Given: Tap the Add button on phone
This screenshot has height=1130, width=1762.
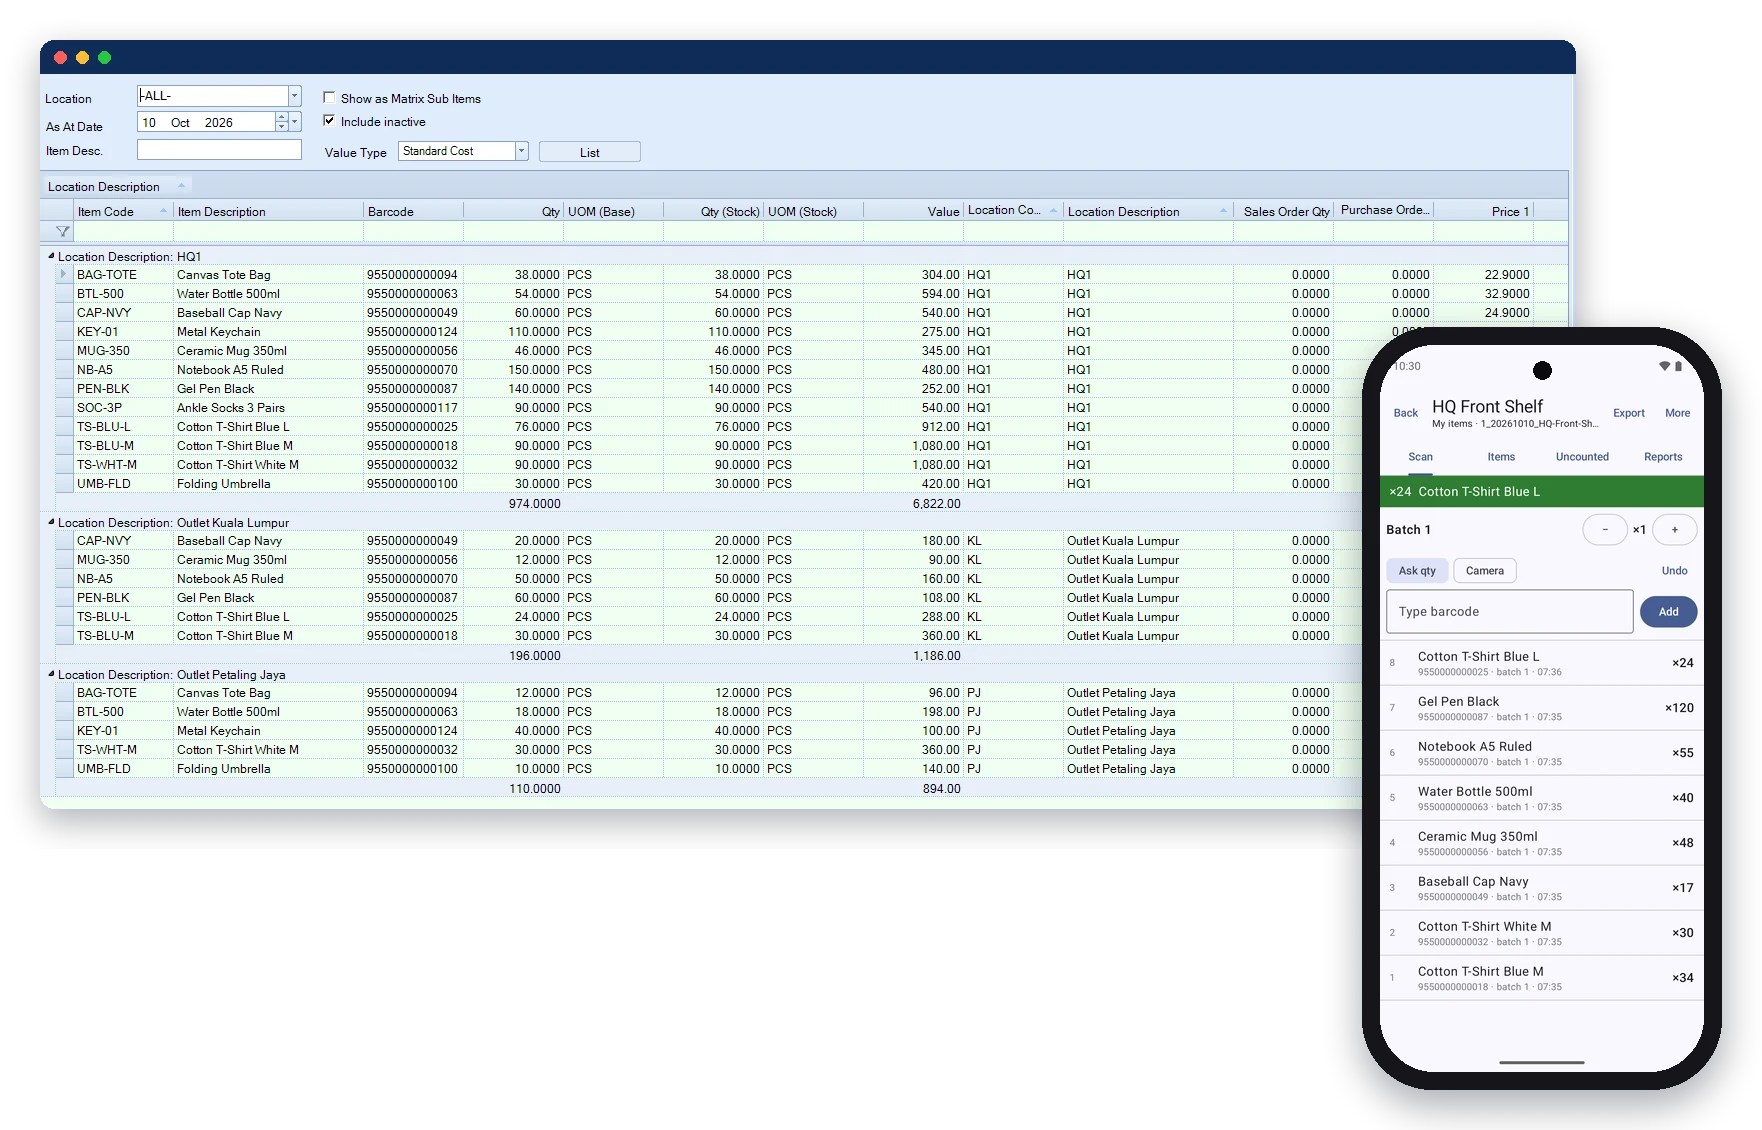Looking at the screenshot, I should click(x=1668, y=612).
